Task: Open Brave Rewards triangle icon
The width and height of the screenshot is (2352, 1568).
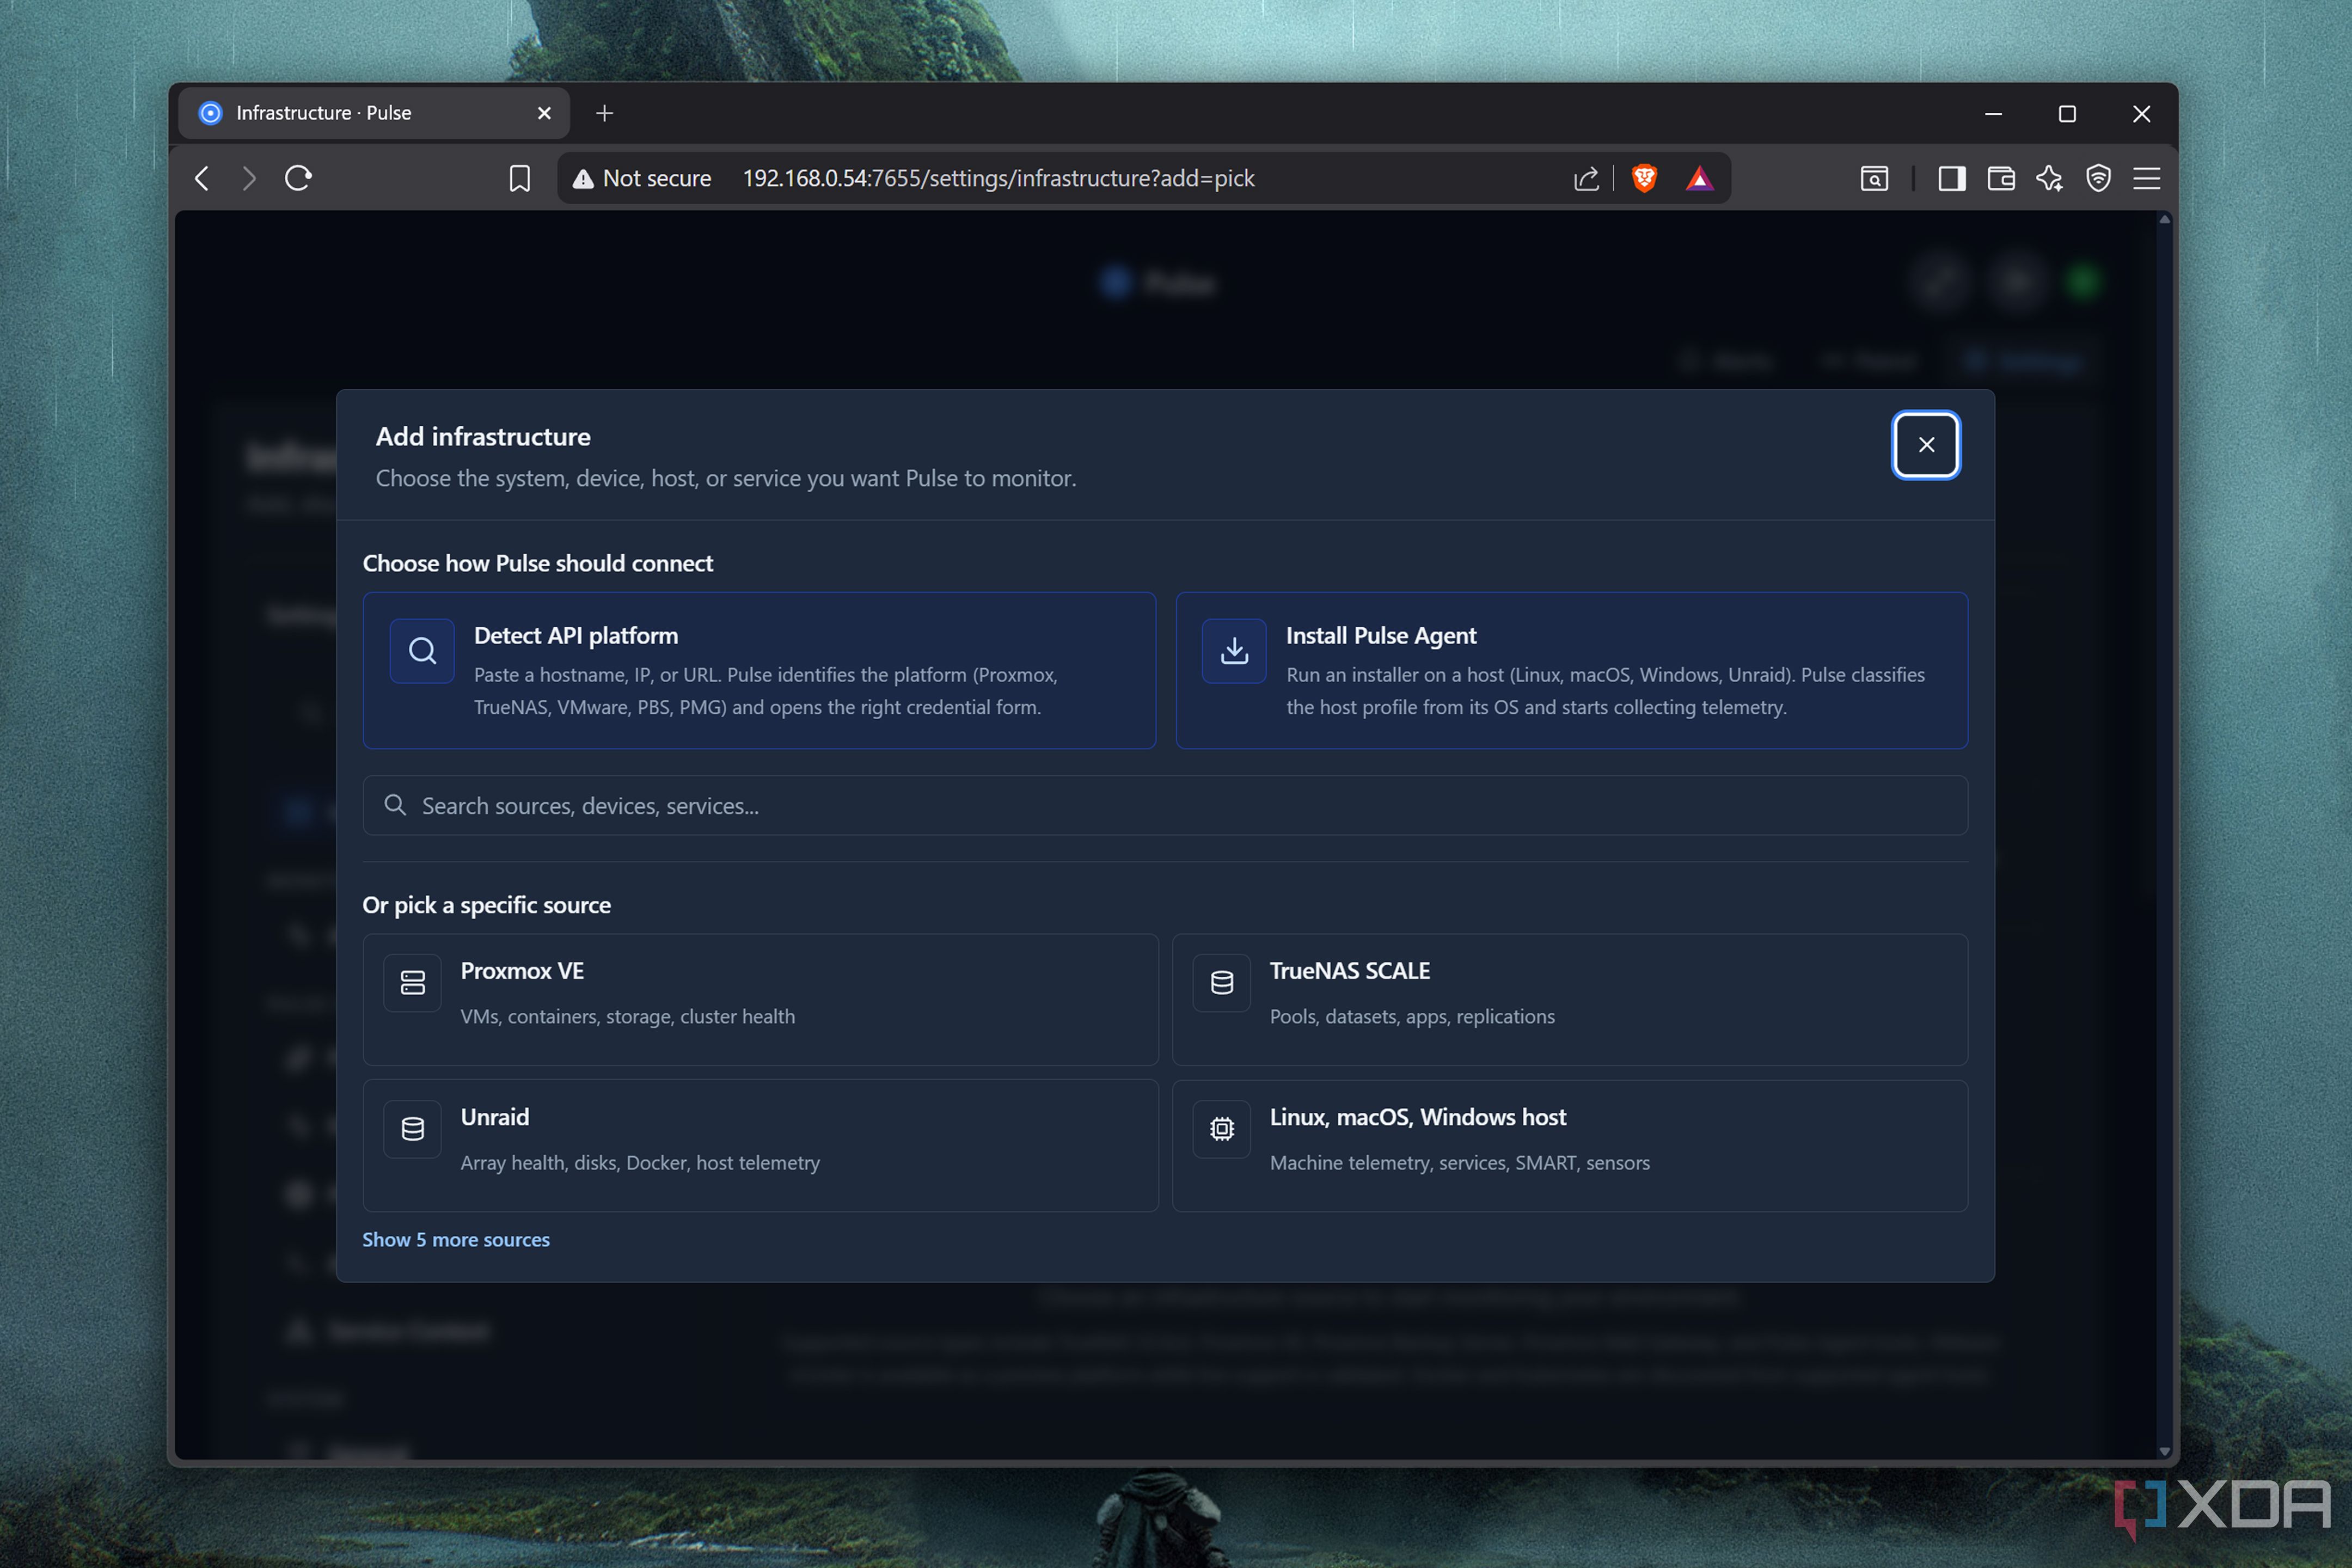Action: click(1699, 178)
